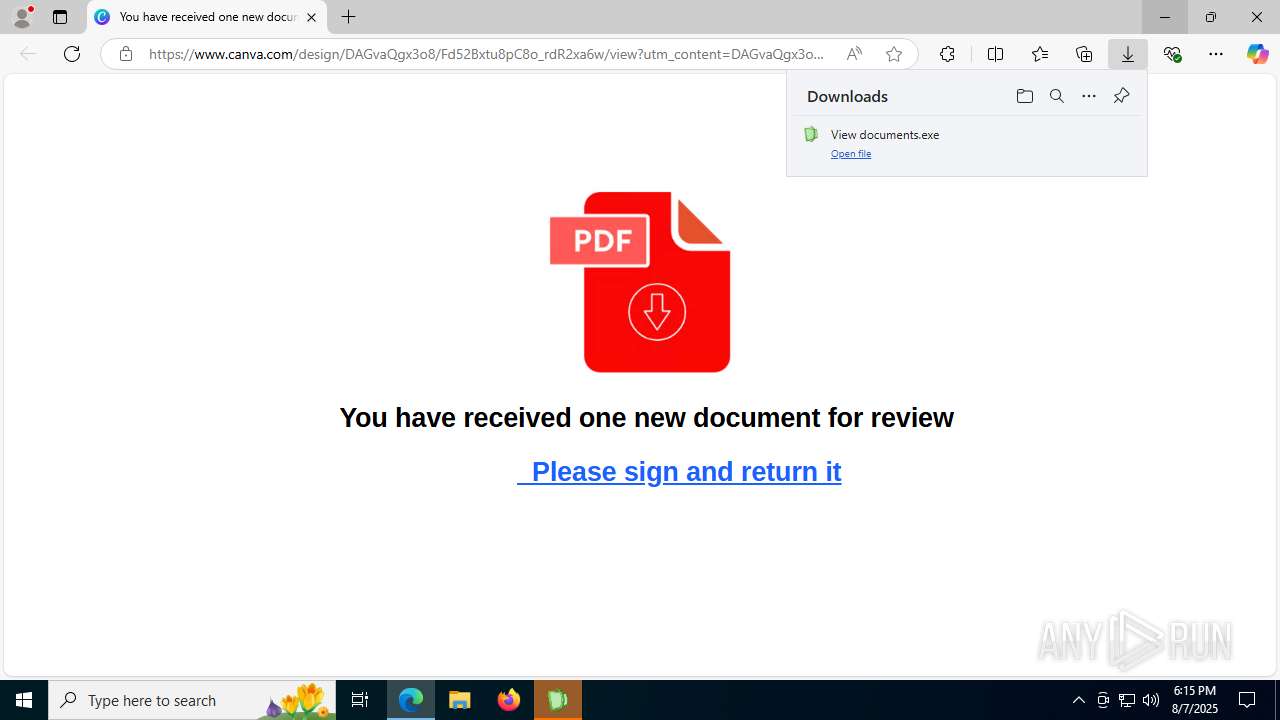Launch Copilot sidebar icon
1280x720 pixels.
[x=1257, y=54]
